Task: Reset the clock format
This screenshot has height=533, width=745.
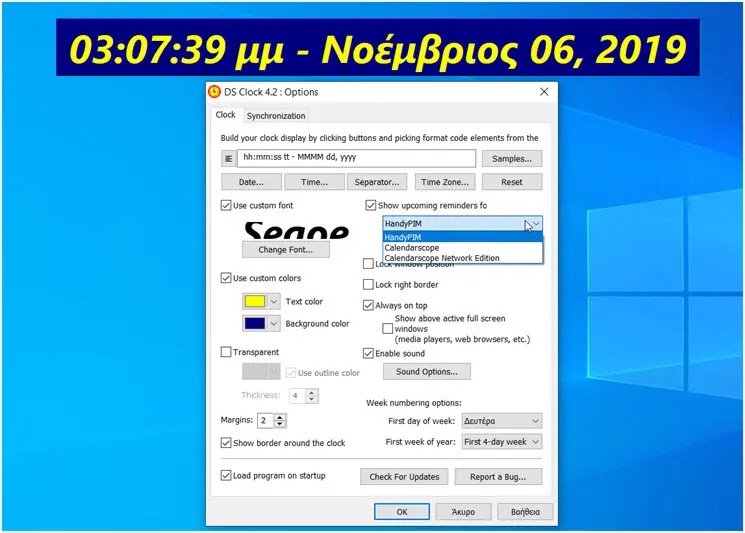Action: pyautogui.click(x=512, y=182)
